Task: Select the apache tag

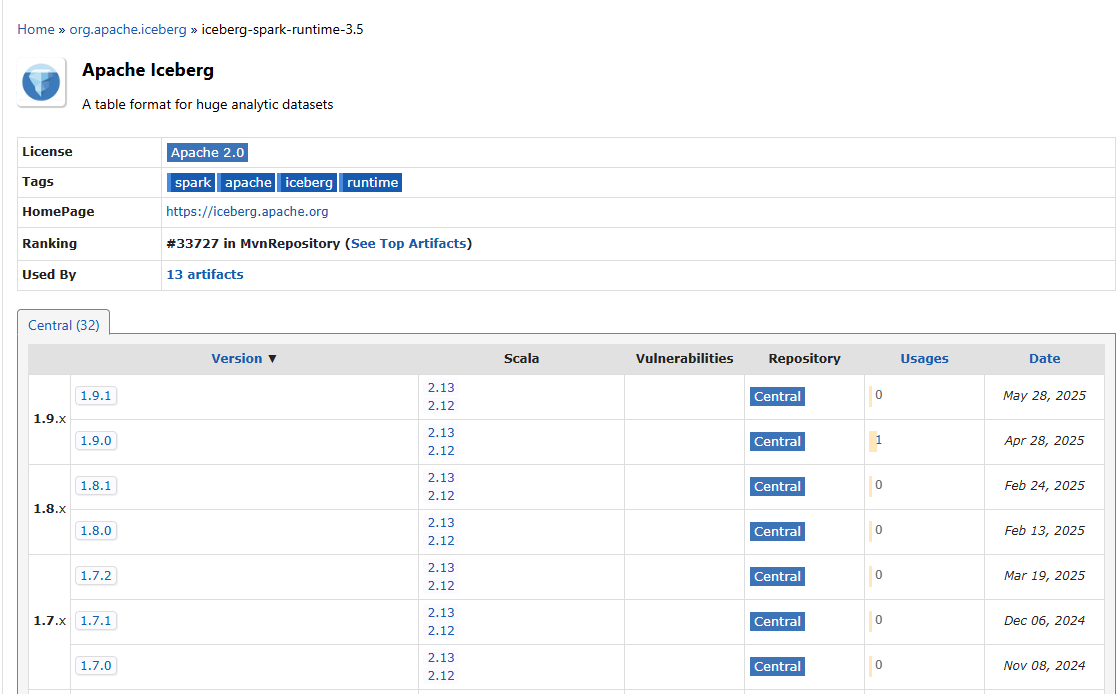Action: pos(247,182)
